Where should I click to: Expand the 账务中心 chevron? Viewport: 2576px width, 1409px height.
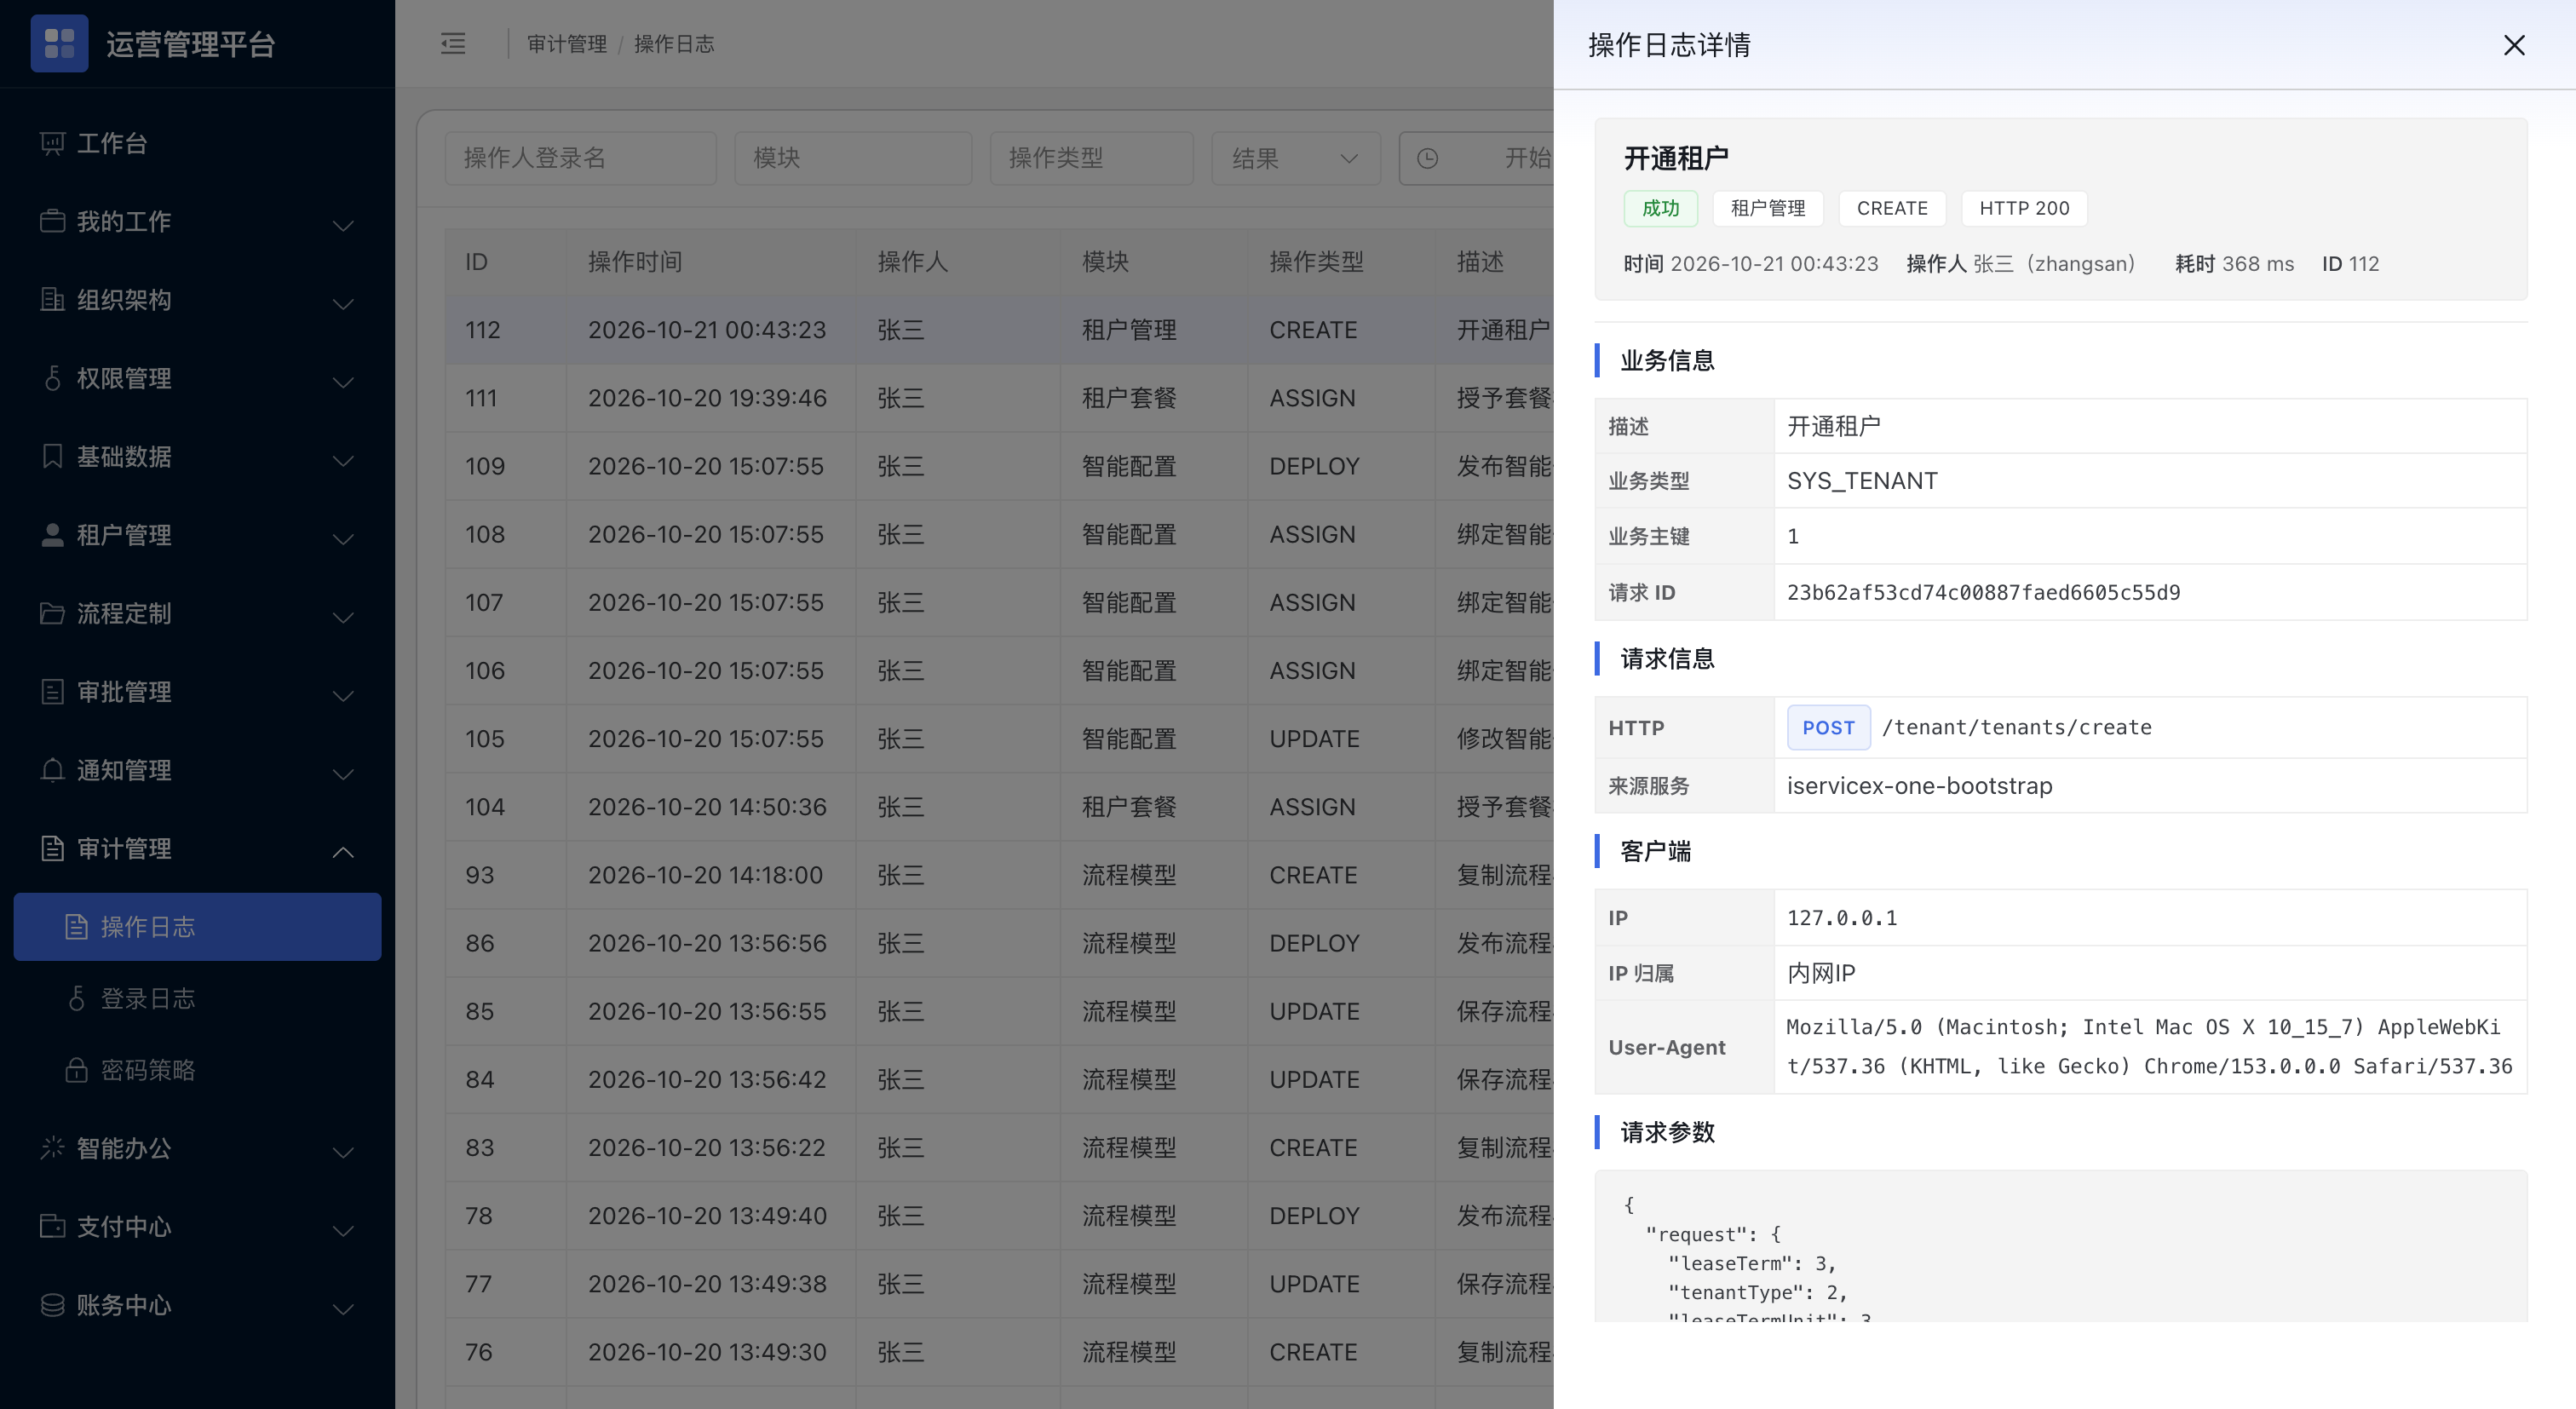click(343, 1309)
